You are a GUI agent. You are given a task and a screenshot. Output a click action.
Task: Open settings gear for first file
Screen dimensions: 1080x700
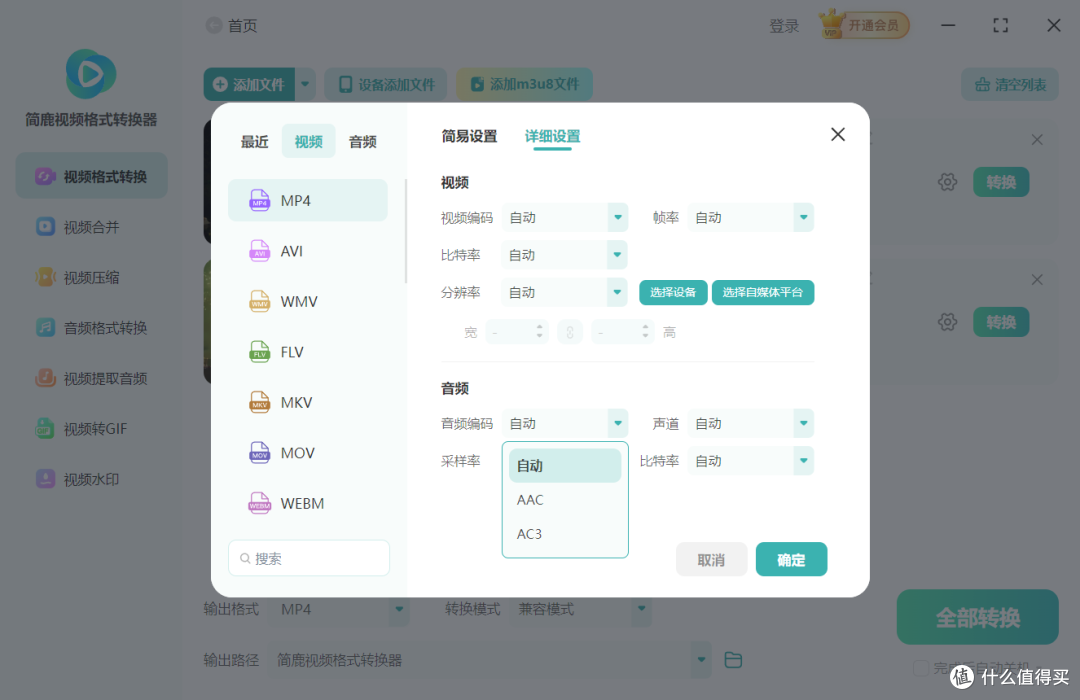pos(948,182)
